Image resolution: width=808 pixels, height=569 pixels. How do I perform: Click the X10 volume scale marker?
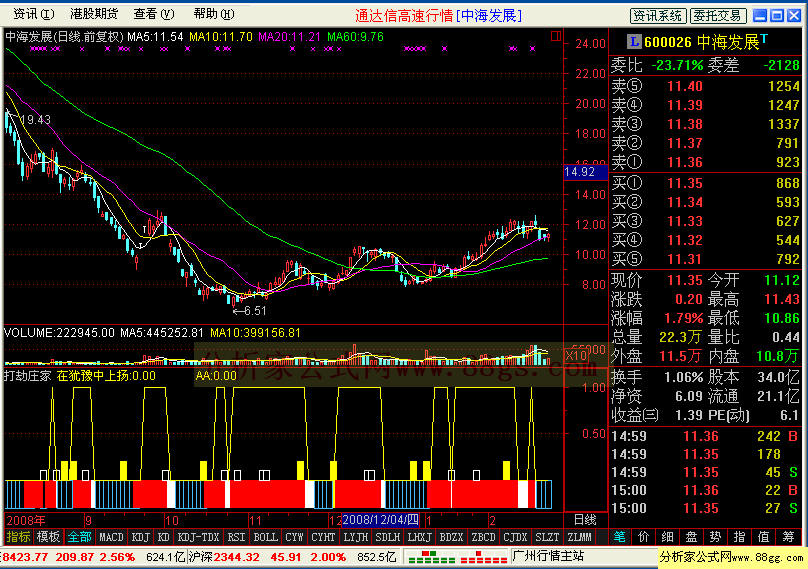coord(575,355)
